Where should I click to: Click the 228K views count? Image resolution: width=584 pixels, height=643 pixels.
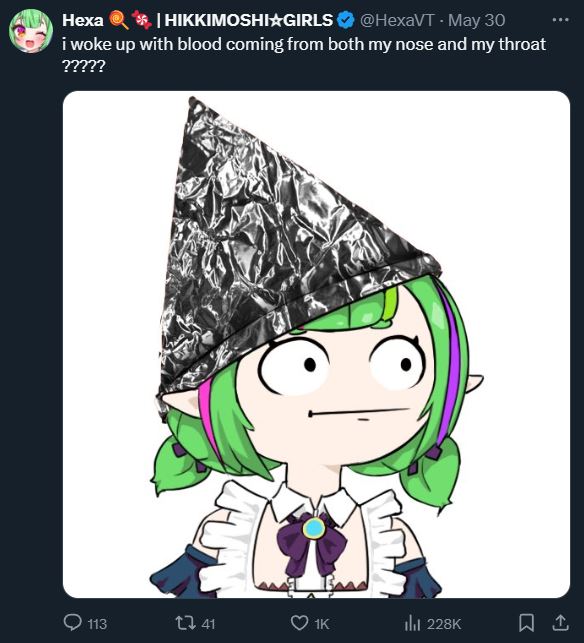[444, 624]
